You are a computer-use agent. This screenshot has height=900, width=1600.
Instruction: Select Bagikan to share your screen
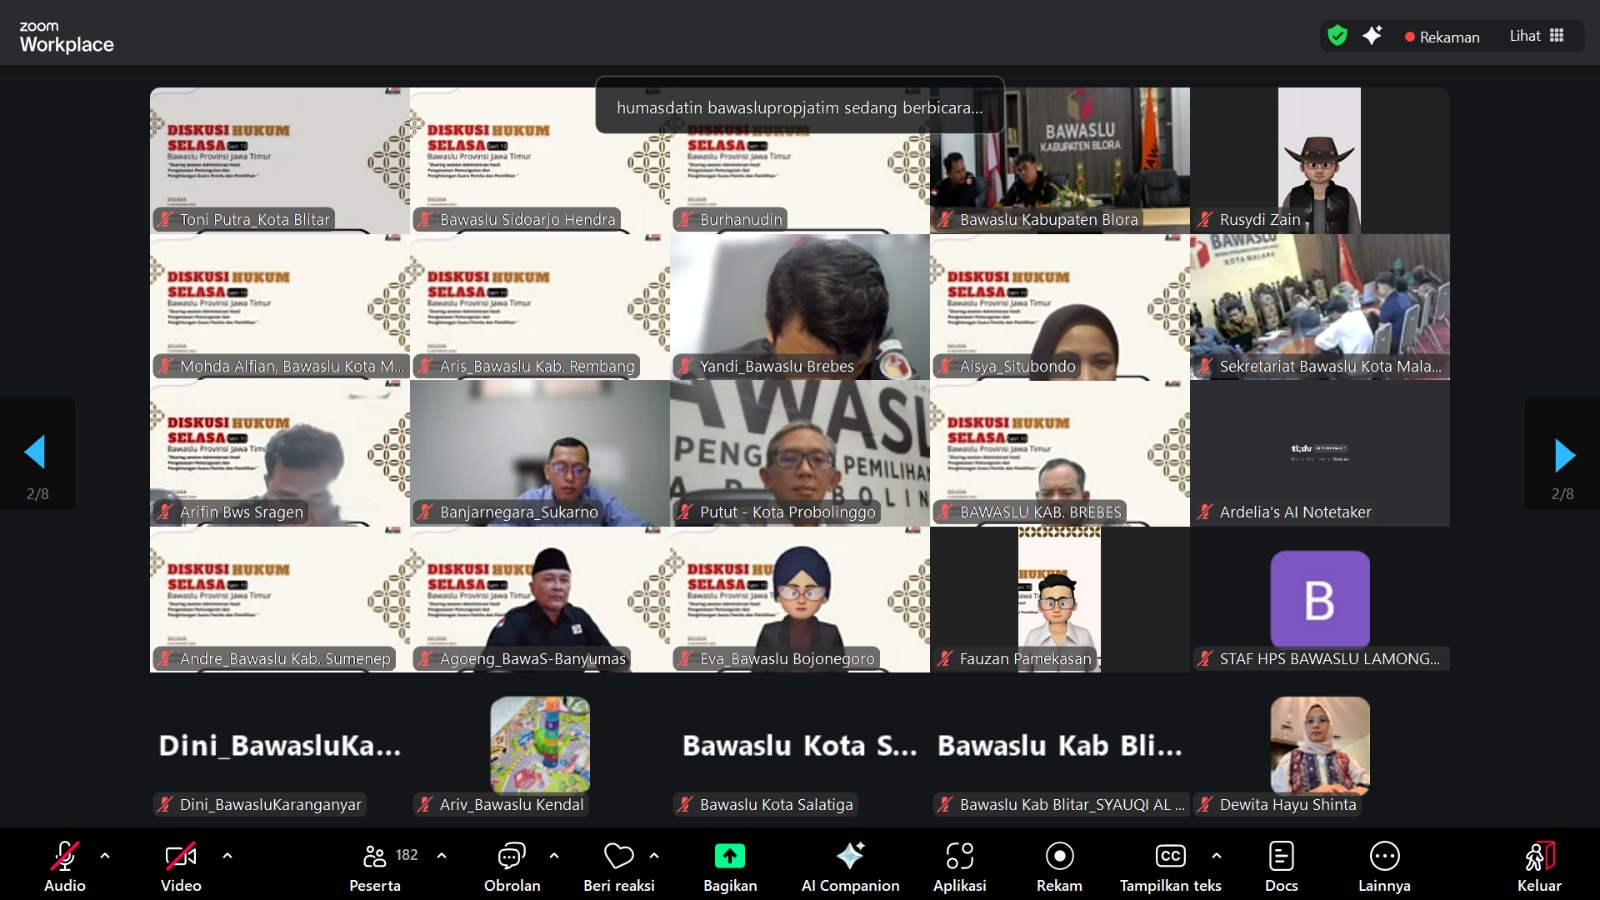pos(729,865)
